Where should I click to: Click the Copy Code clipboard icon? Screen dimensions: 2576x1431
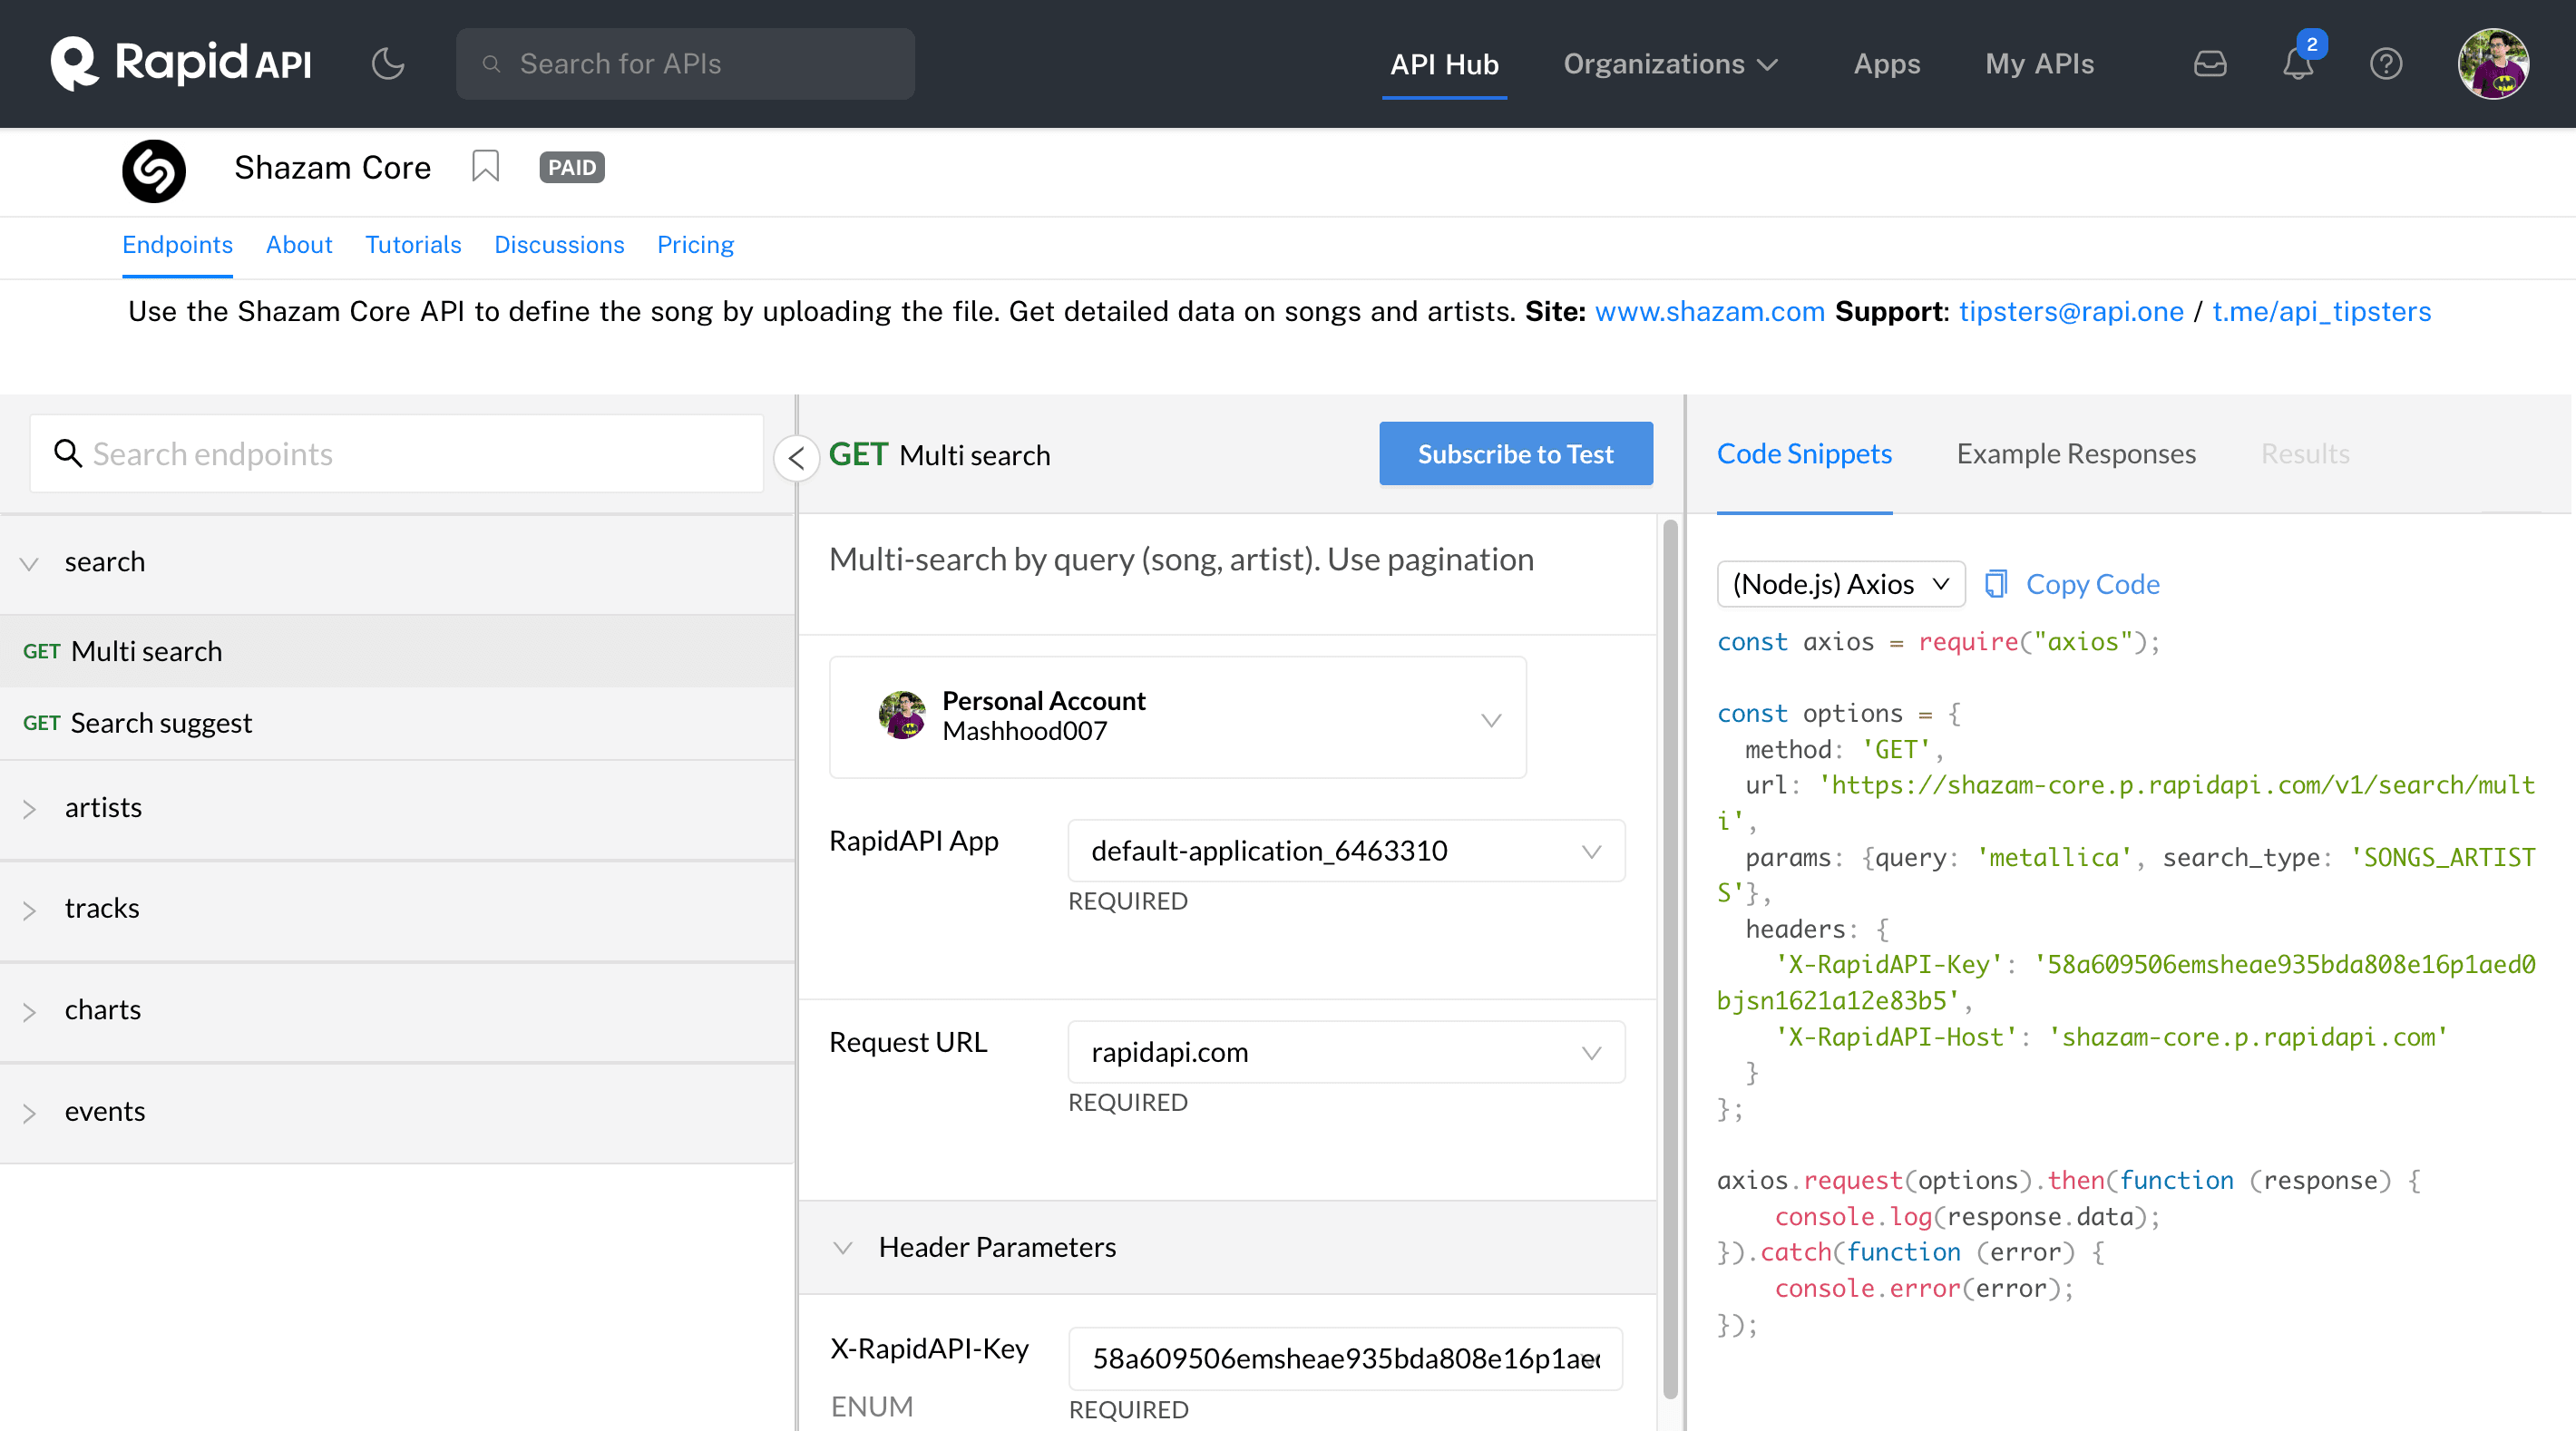pos(1997,583)
